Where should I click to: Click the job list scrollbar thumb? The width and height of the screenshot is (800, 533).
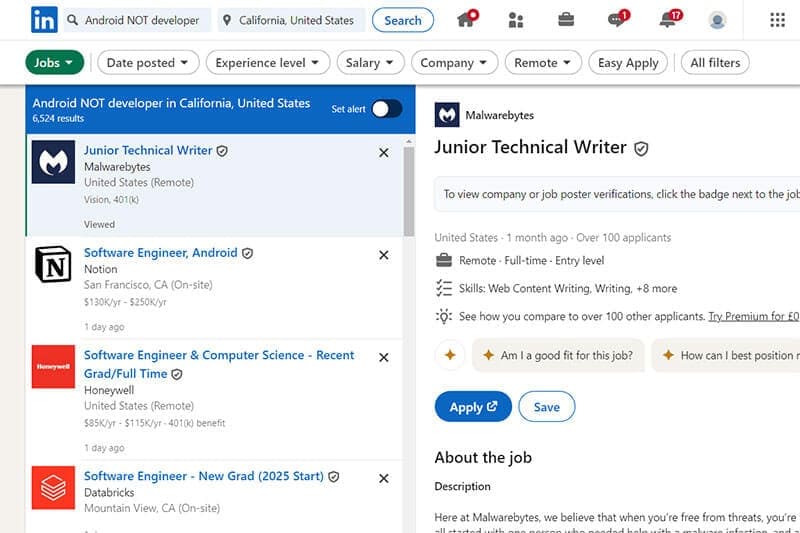click(x=409, y=191)
